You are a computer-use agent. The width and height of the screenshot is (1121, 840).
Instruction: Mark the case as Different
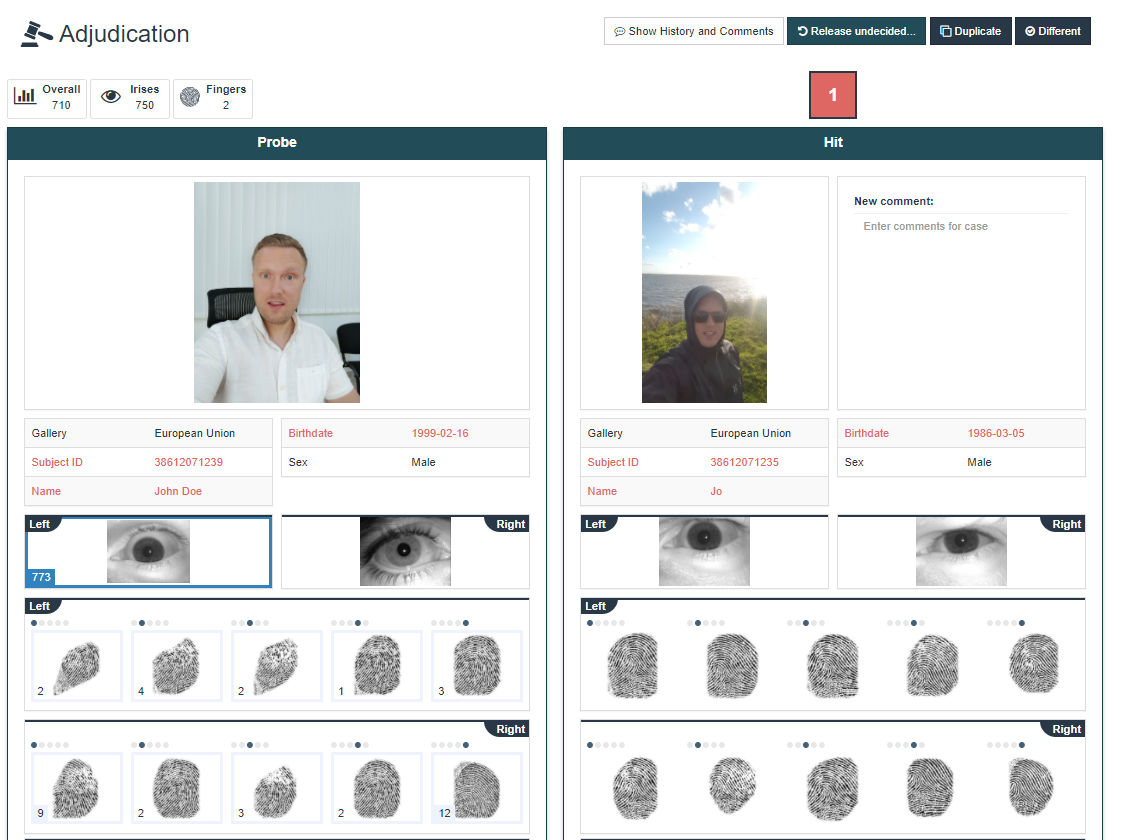[1052, 31]
